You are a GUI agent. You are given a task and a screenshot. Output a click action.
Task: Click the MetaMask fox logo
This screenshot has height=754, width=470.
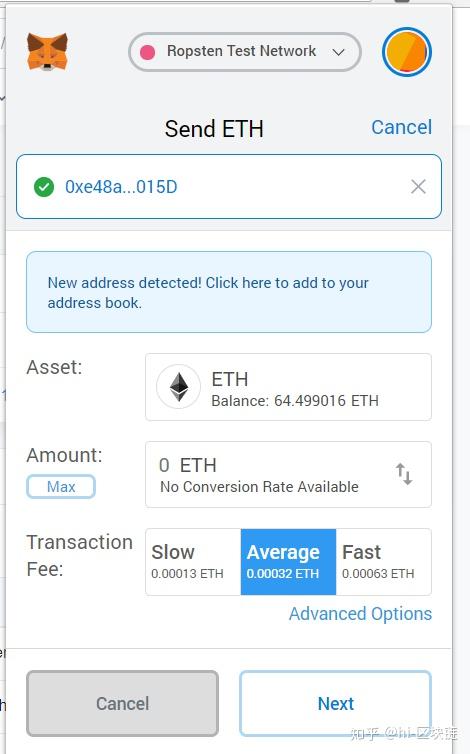click(47, 51)
